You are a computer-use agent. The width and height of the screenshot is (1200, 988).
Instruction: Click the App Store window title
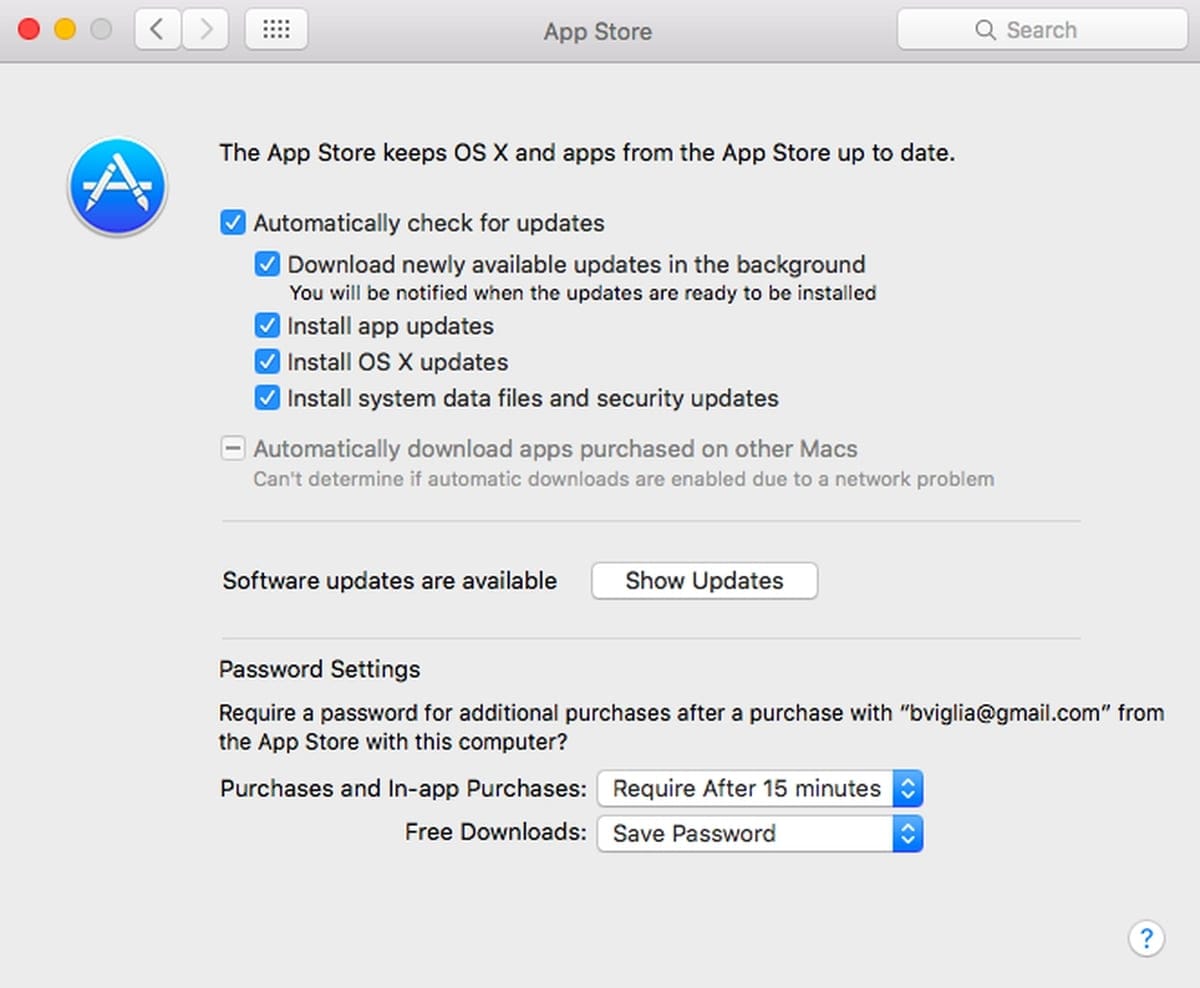[x=598, y=31]
